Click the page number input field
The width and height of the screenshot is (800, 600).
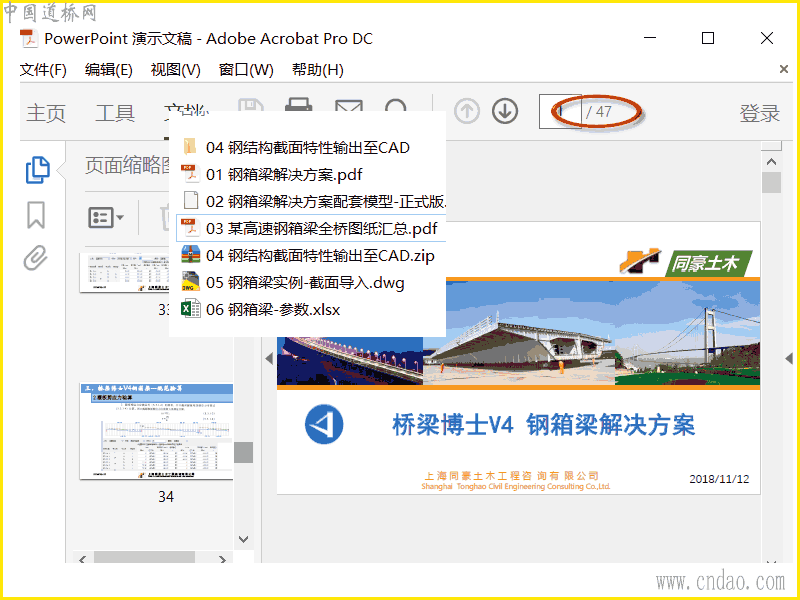(x=560, y=111)
